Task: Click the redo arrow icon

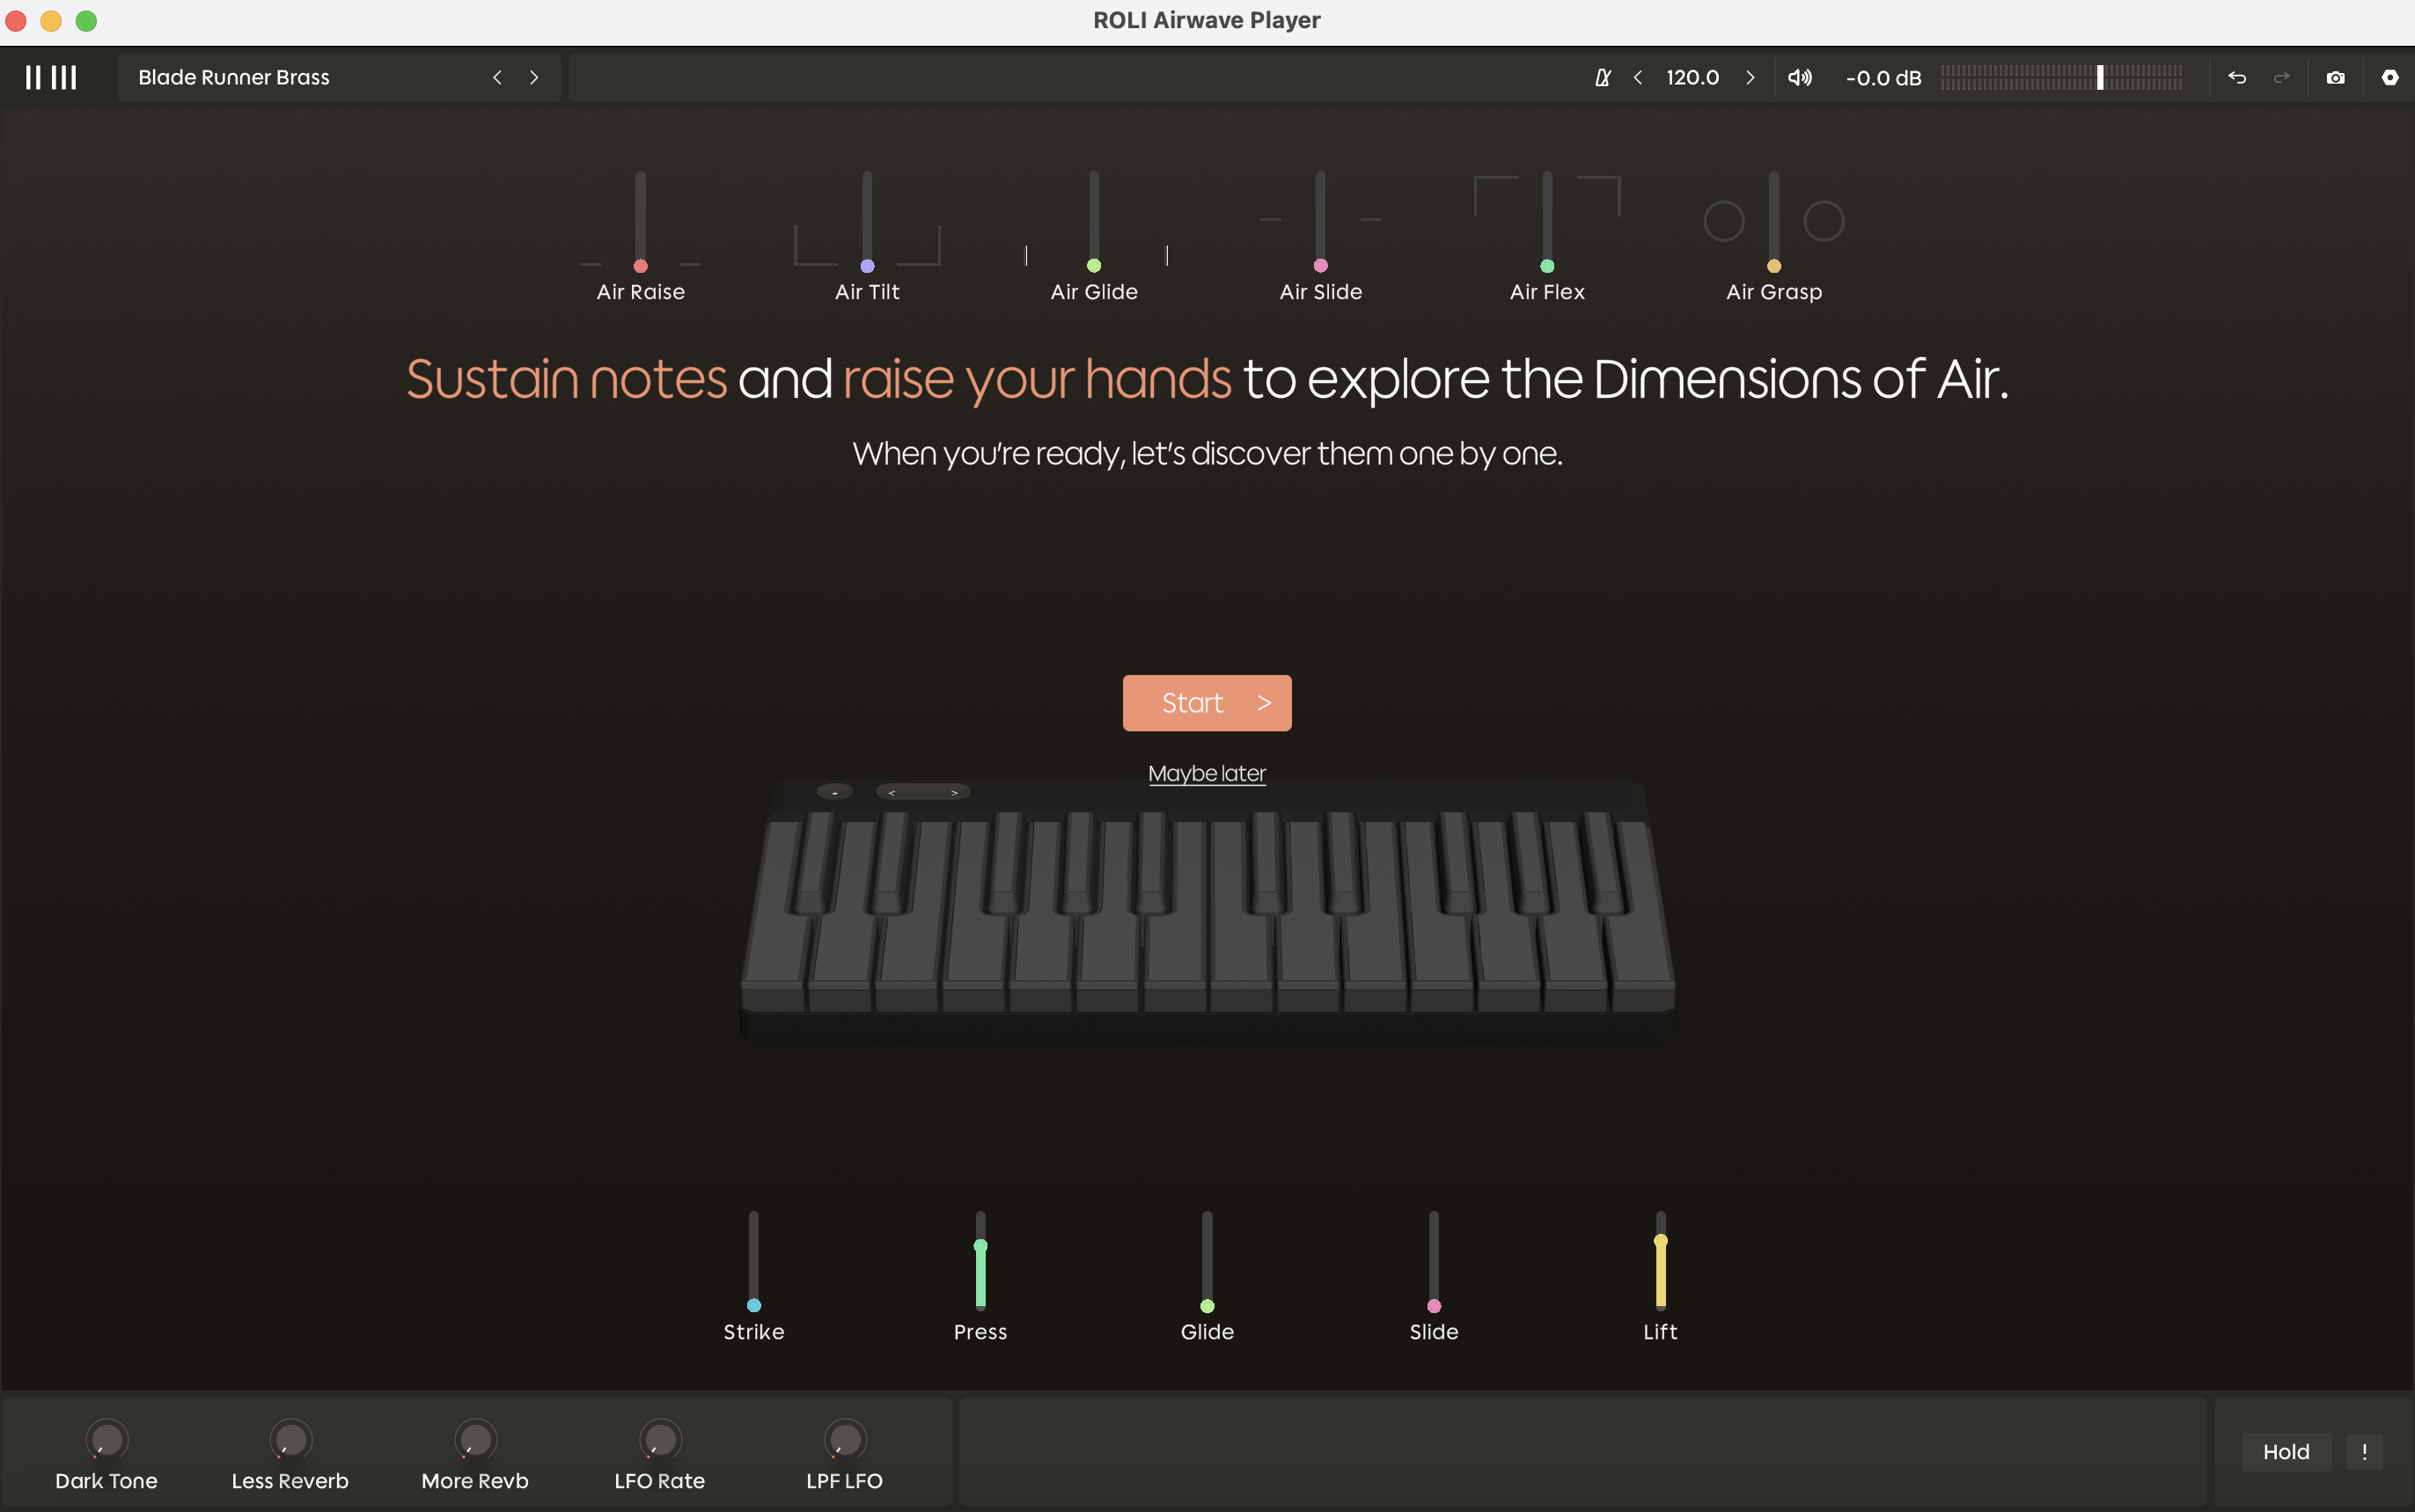Action: [x=2281, y=77]
